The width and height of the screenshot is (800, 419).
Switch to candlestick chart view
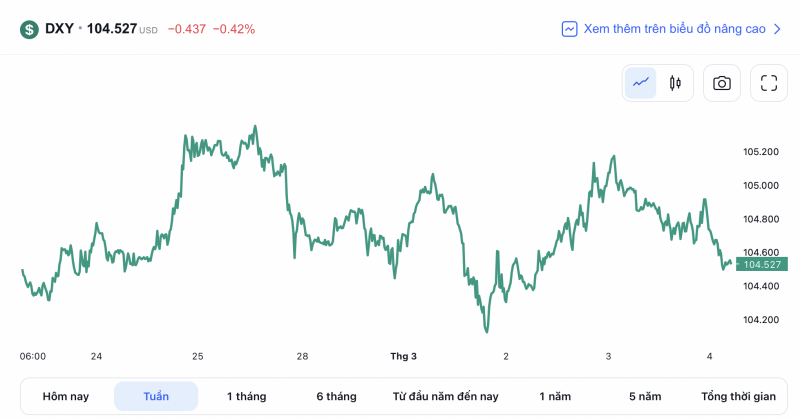(x=675, y=84)
